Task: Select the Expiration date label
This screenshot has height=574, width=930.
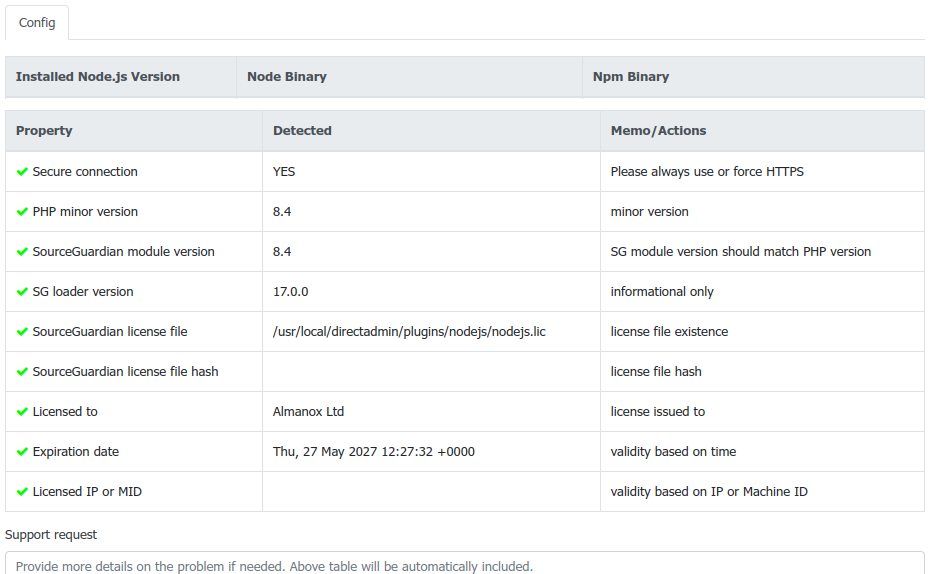Action: pos(75,452)
